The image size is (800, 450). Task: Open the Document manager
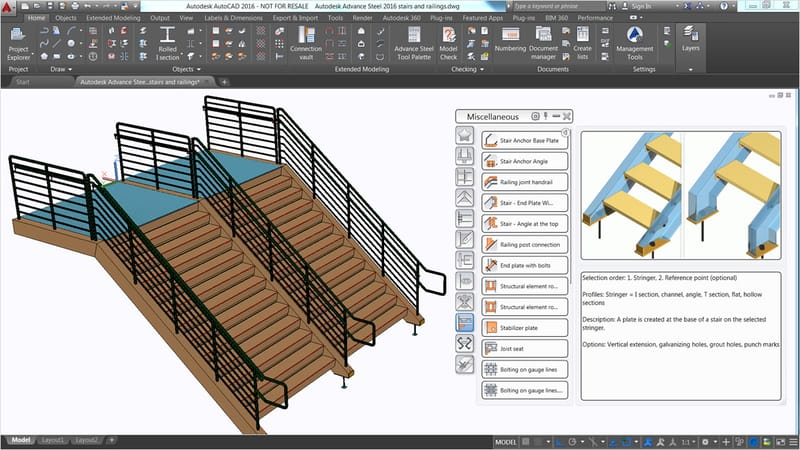coord(543,43)
